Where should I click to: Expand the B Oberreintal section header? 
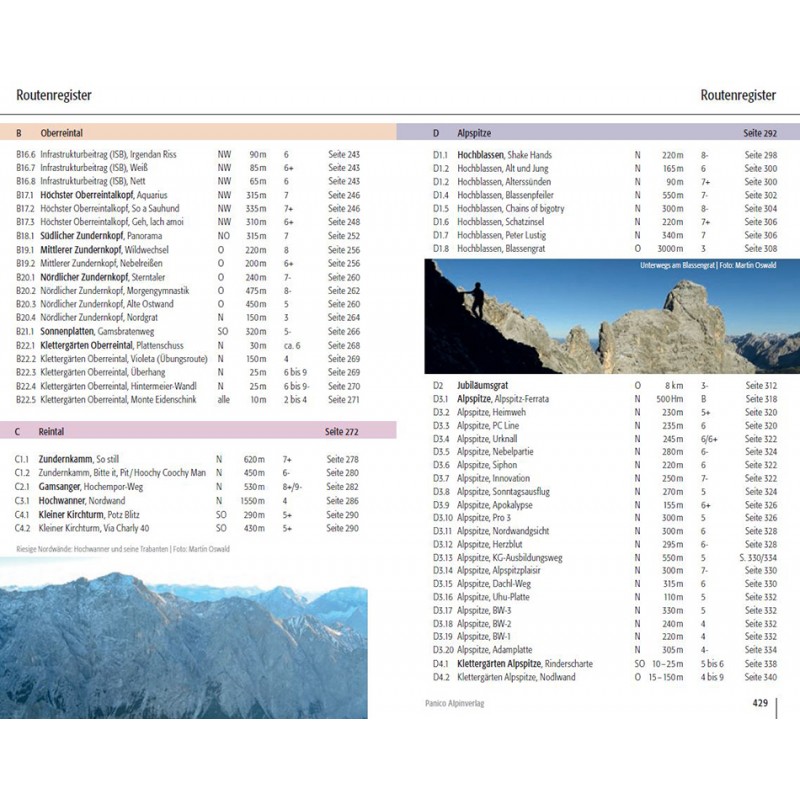[x=60, y=132]
